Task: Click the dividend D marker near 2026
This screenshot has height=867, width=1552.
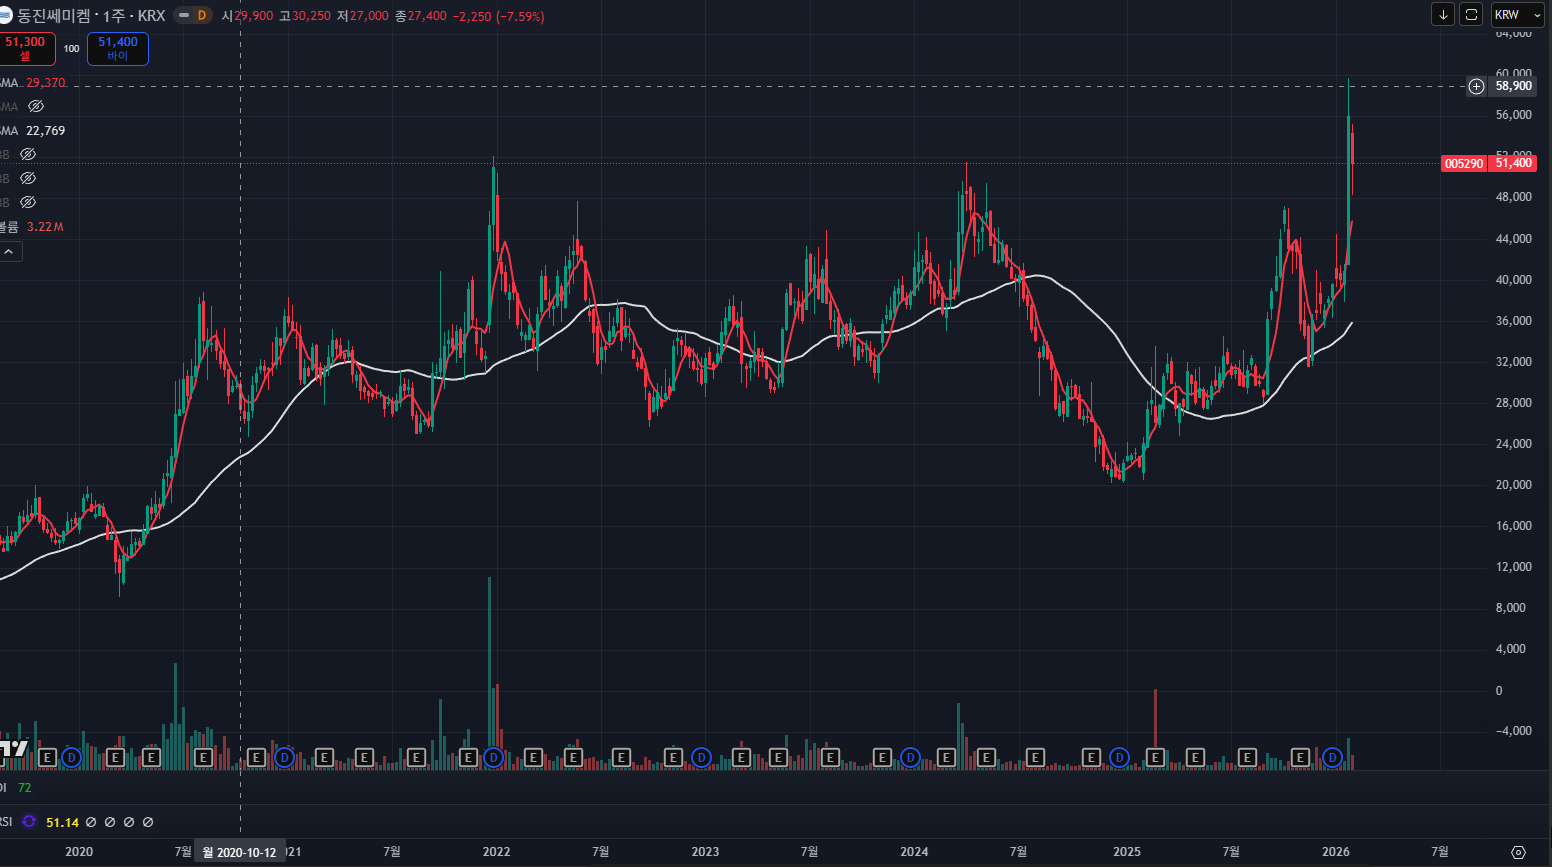Action: pyautogui.click(x=1332, y=758)
